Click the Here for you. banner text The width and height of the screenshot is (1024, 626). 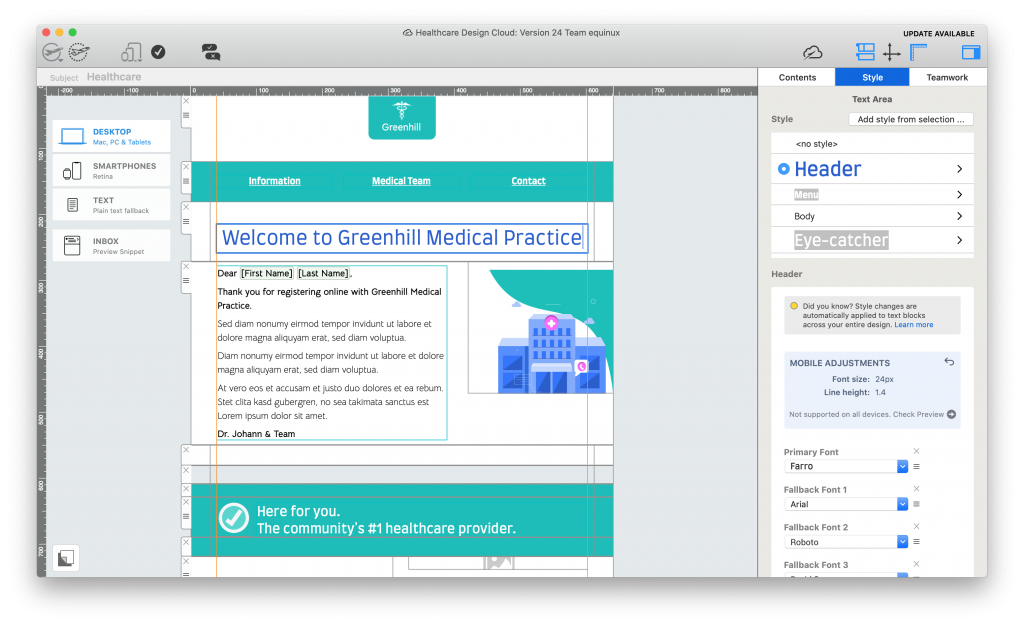click(298, 511)
